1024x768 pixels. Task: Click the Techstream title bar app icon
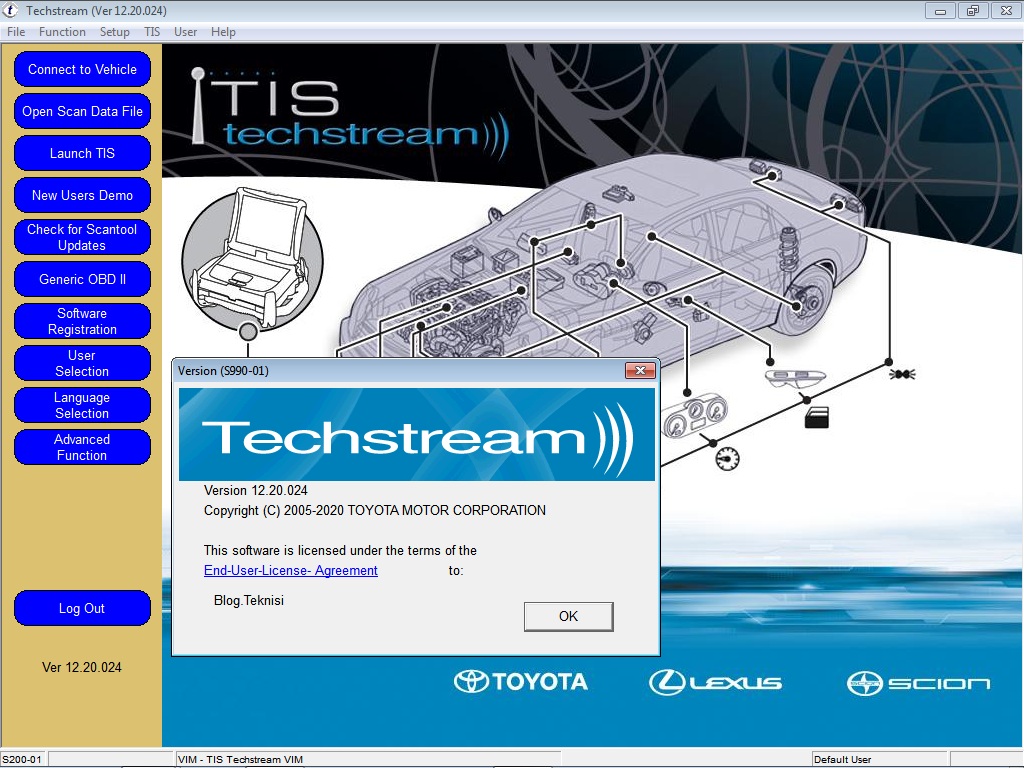pos(11,10)
